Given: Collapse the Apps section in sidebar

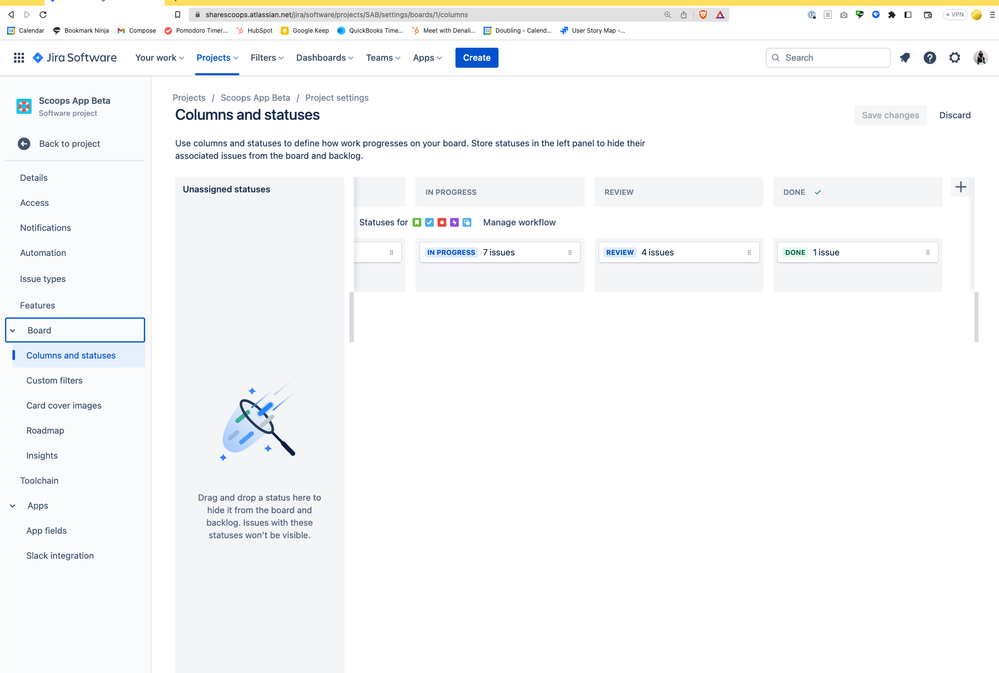Looking at the screenshot, I should [13, 506].
